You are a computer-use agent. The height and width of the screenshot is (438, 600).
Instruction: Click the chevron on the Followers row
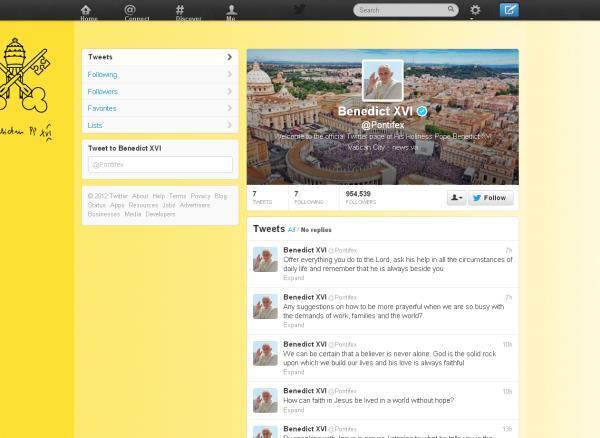tap(230, 91)
